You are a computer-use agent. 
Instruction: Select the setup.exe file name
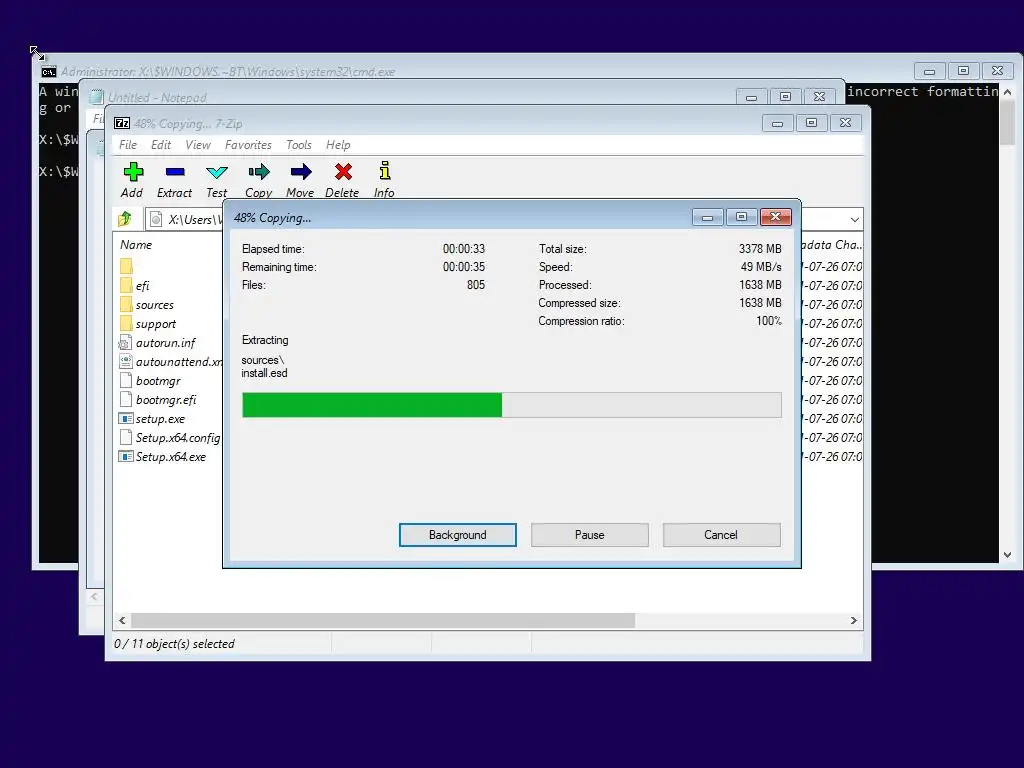pyautogui.click(x=161, y=419)
